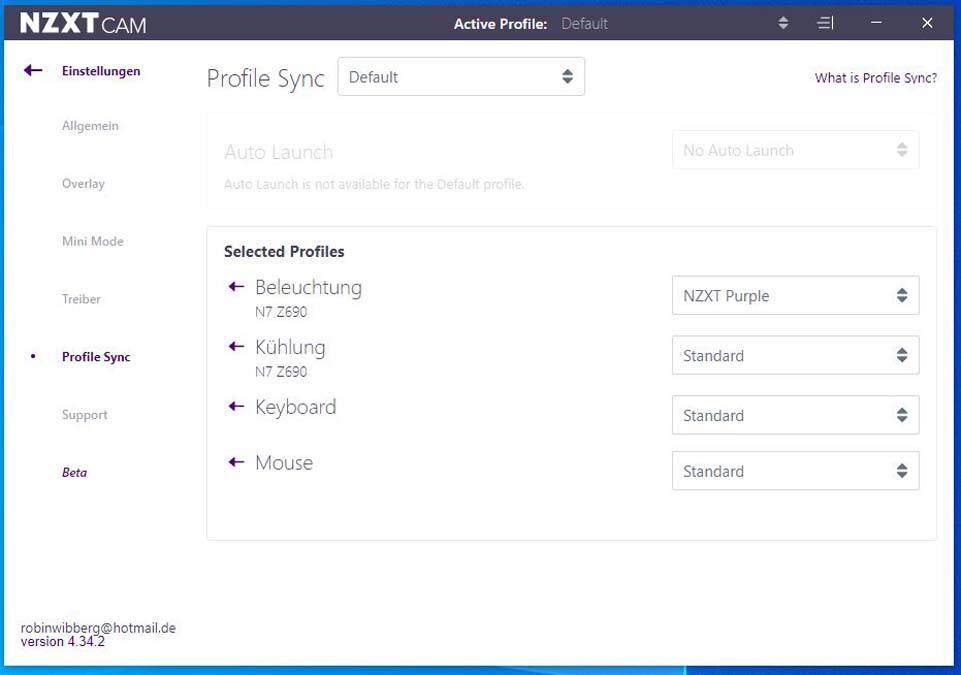Click the arrow icon beside Kühlung
The height and width of the screenshot is (675, 961).
(236, 346)
